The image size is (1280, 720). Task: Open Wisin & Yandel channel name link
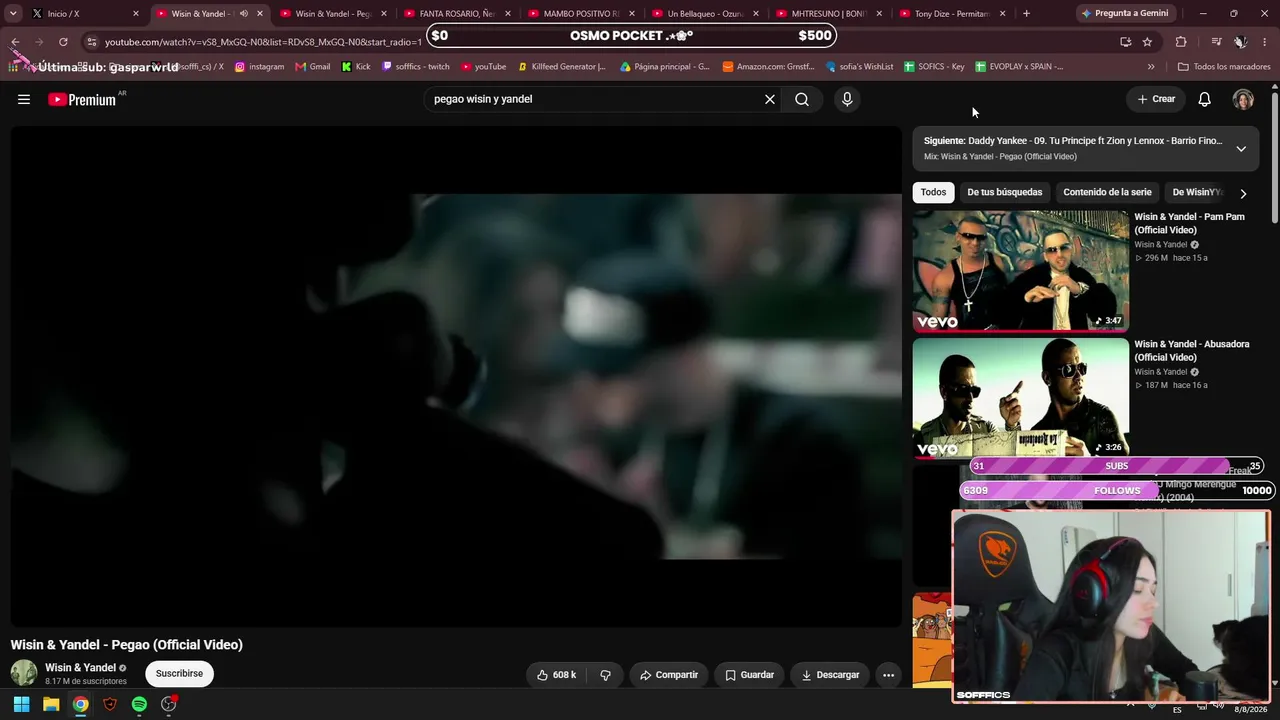pos(80,668)
